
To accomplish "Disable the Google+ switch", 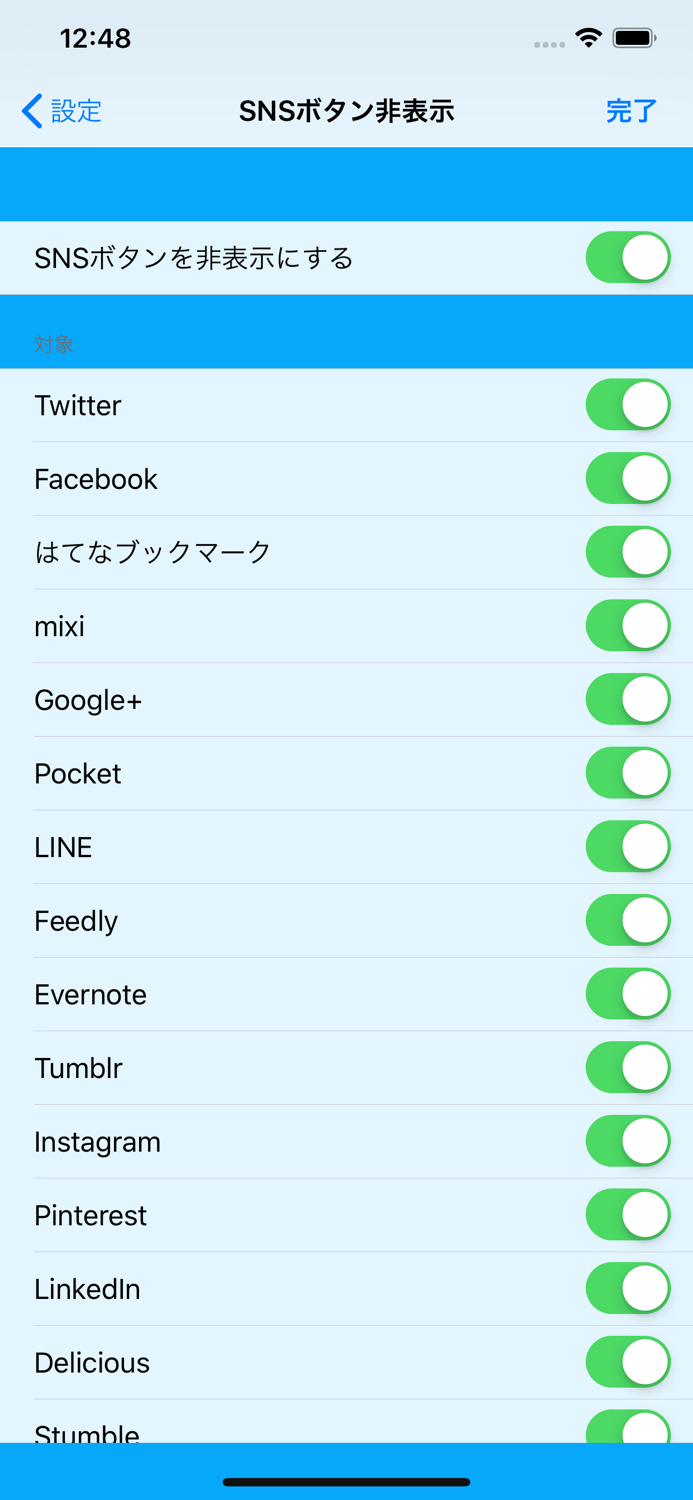I will coord(628,699).
